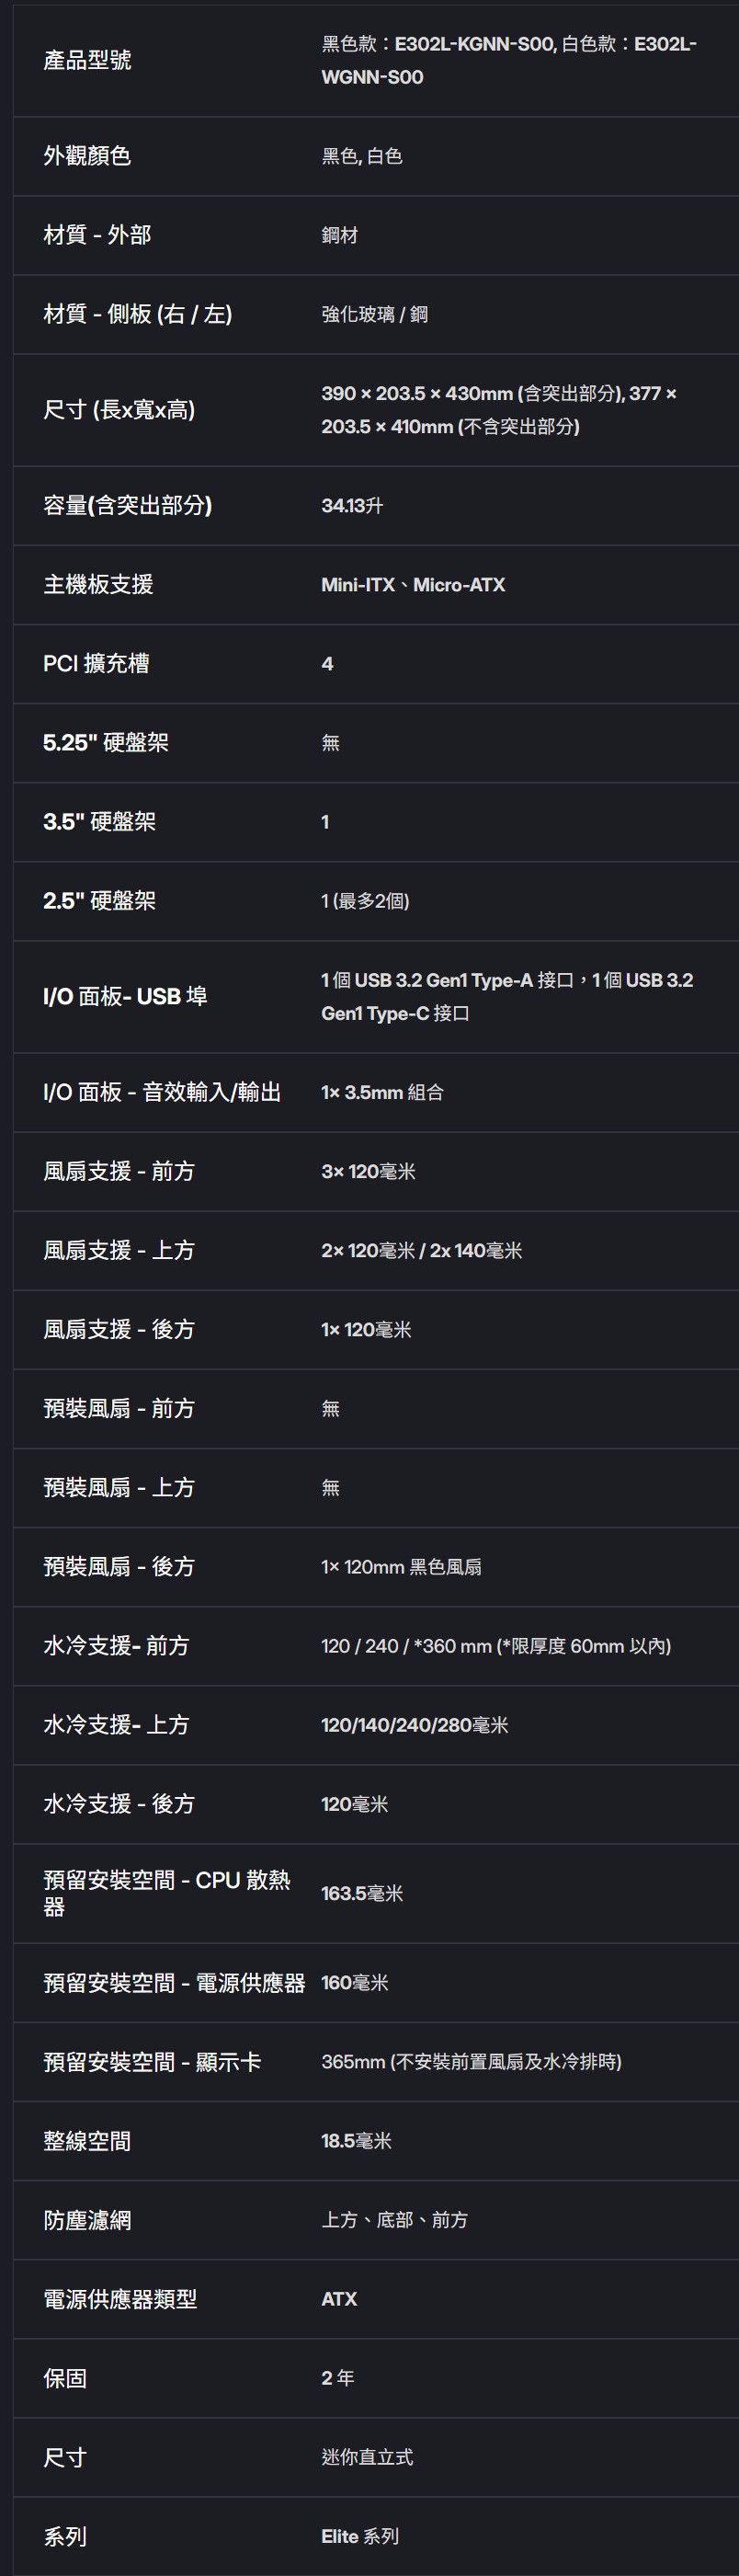Click the Elite 系列 series value
739x2576 pixels.
point(360,2536)
